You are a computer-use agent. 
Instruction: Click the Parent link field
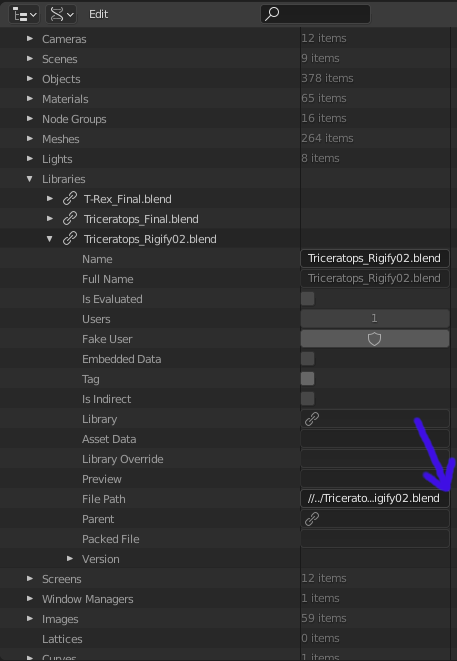point(375,519)
